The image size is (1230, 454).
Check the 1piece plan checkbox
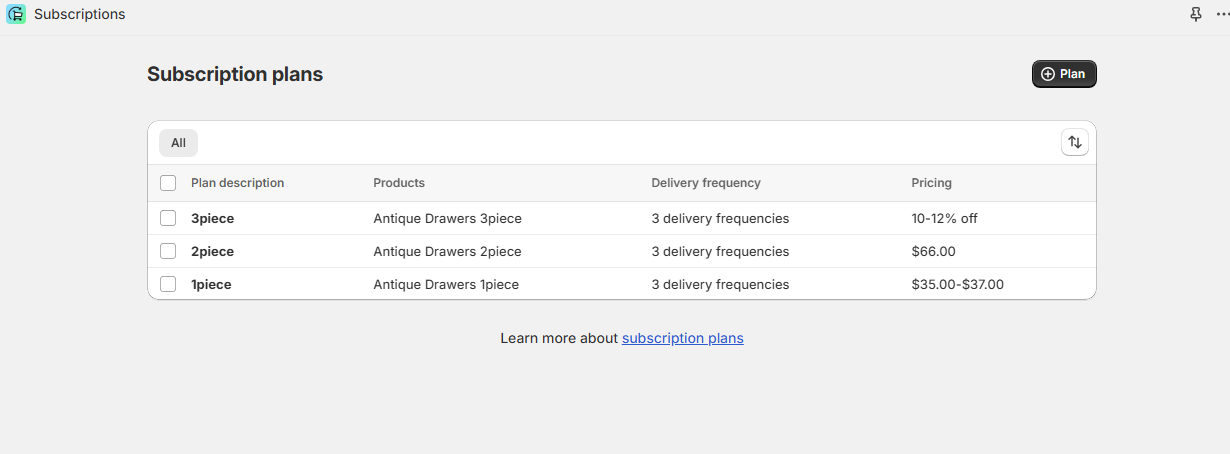tap(168, 284)
